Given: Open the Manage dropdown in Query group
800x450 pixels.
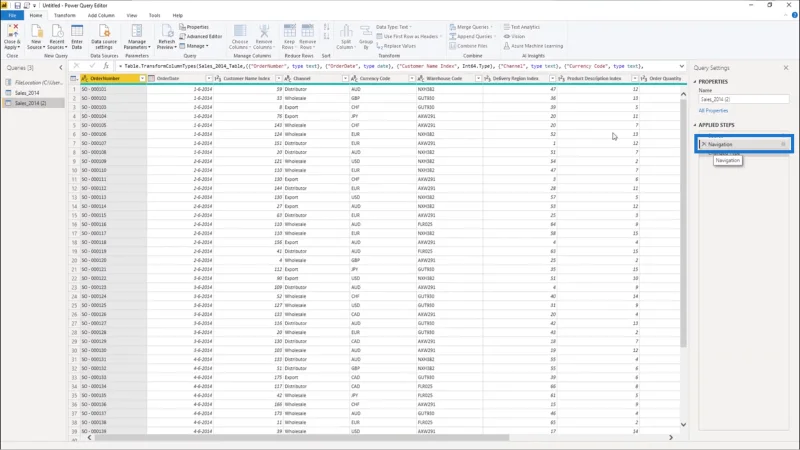Looking at the screenshot, I should pyautogui.click(x=194, y=46).
